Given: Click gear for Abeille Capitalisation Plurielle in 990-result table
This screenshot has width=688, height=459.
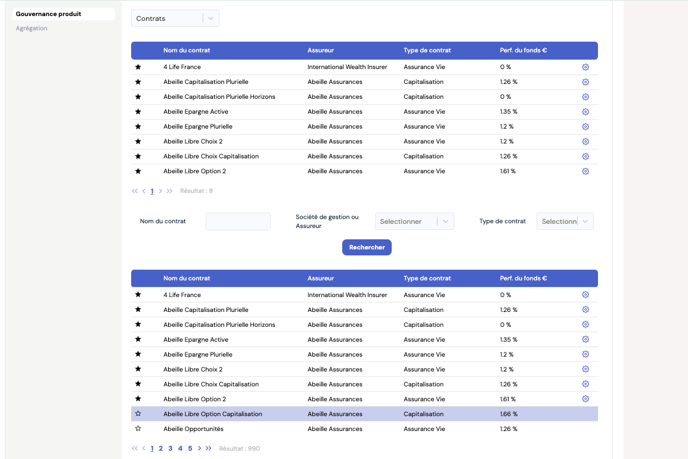Looking at the screenshot, I should coord(585,310).
